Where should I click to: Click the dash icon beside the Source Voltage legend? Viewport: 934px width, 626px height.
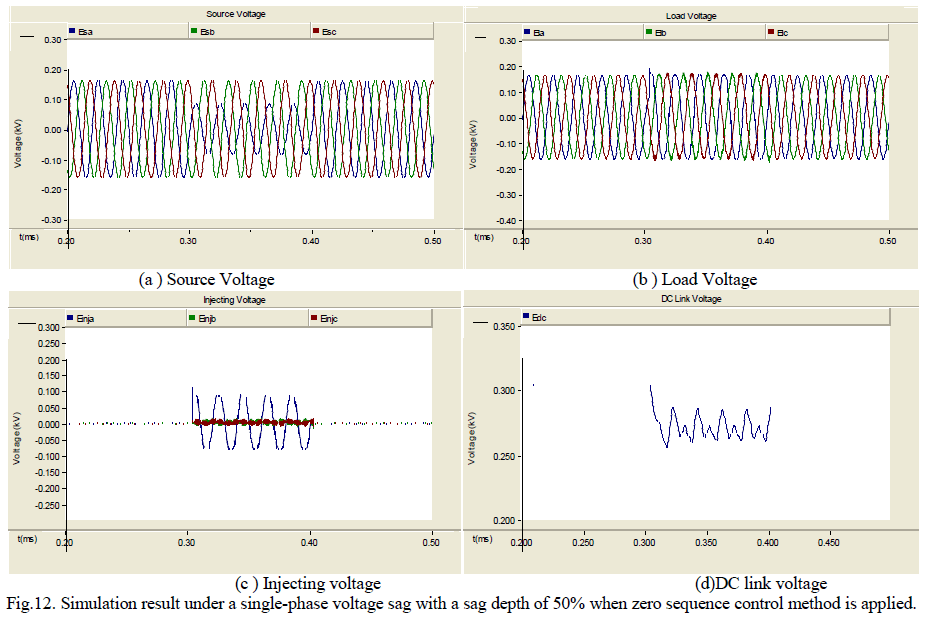pos(27,37)
